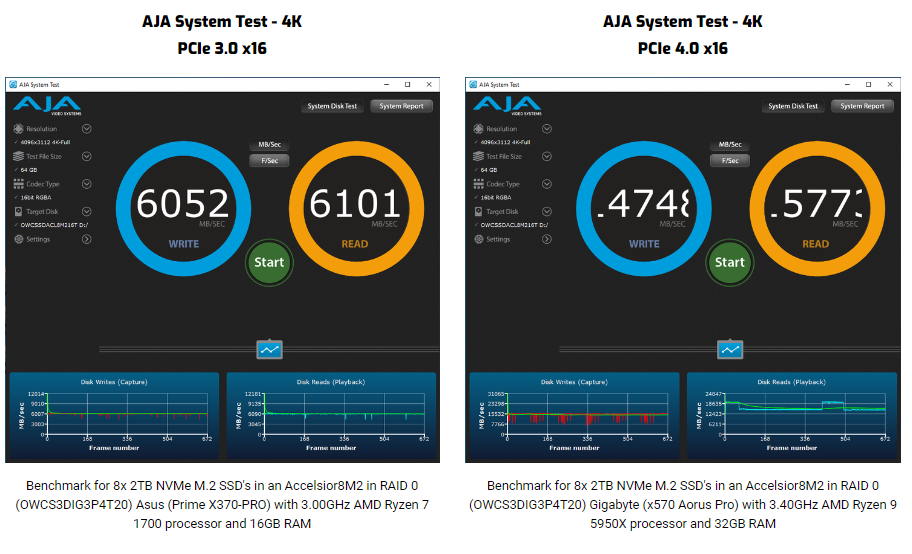Expand Test File Size dropdown in PCIe 3.0 window
Screen dimensions: 912x554
click(x=87, y=156)
